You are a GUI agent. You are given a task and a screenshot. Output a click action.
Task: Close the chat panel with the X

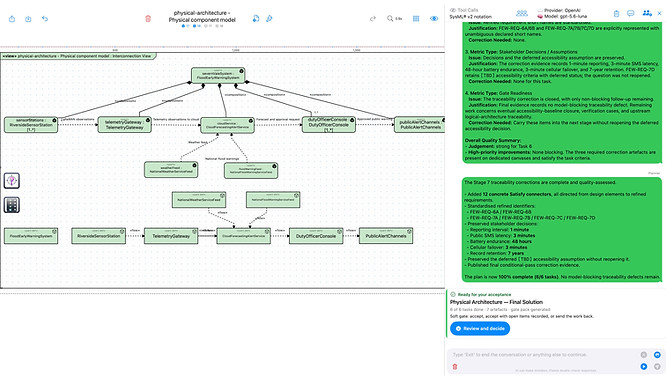pos(659,14)
